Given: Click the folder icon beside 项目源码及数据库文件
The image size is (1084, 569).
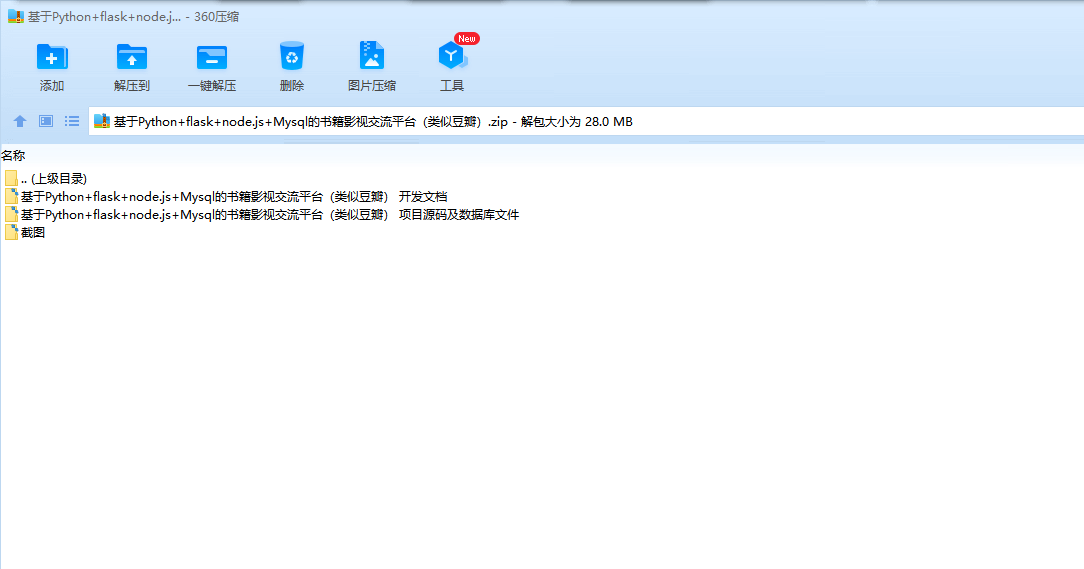Looking at the screenshot, I should [x=11, y=214].
